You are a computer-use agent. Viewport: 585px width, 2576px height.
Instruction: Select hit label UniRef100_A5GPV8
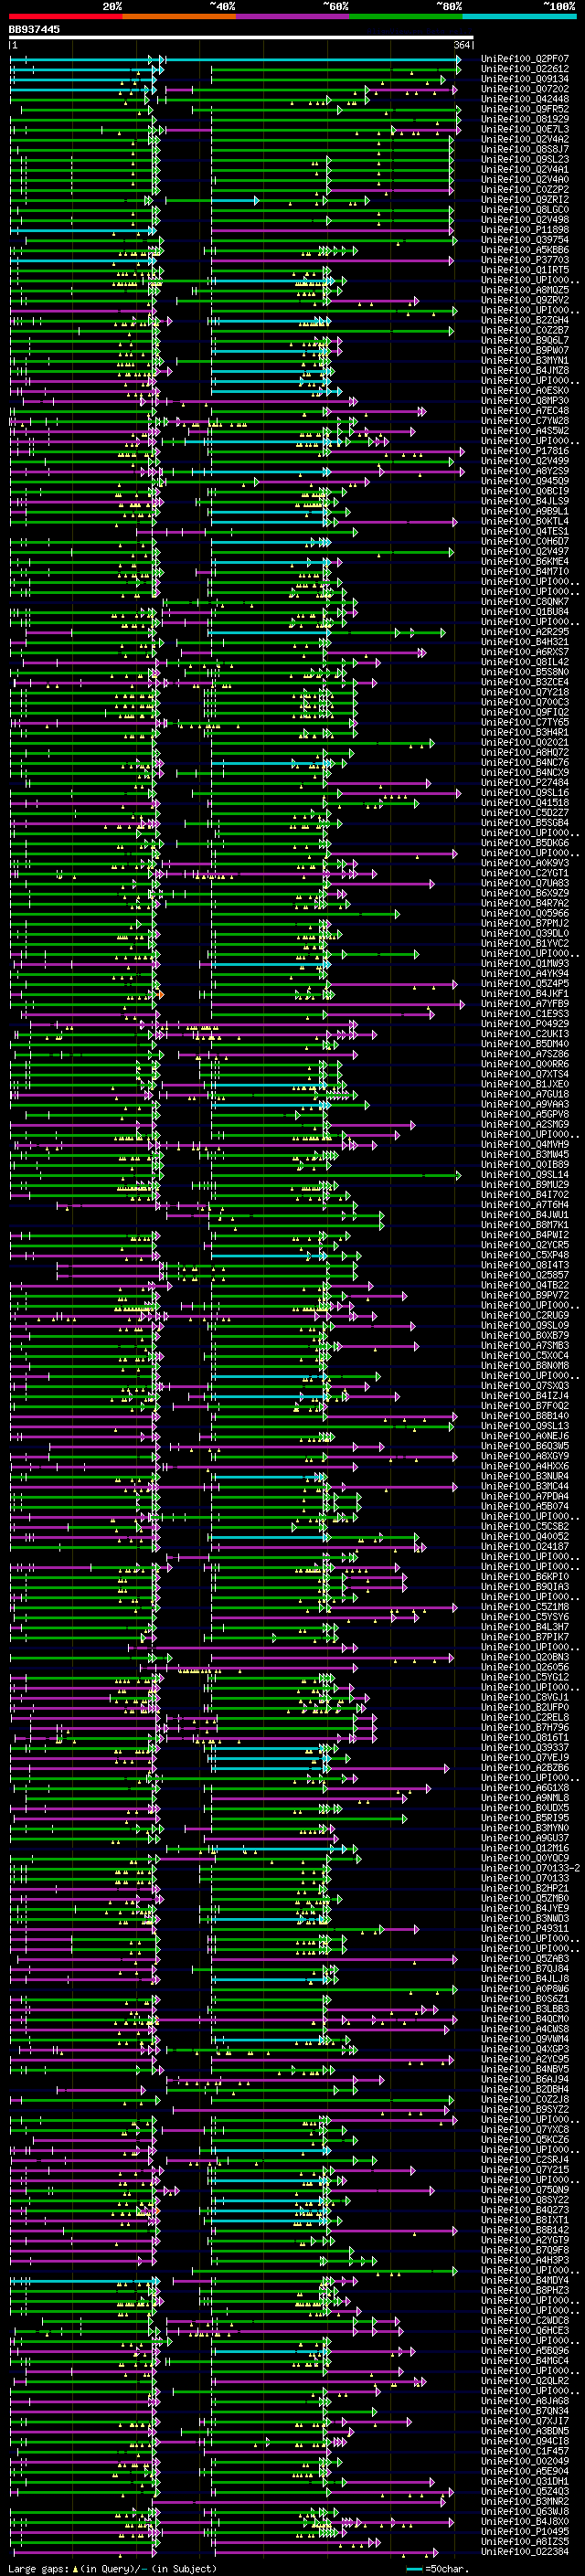tap(525, 1114)
